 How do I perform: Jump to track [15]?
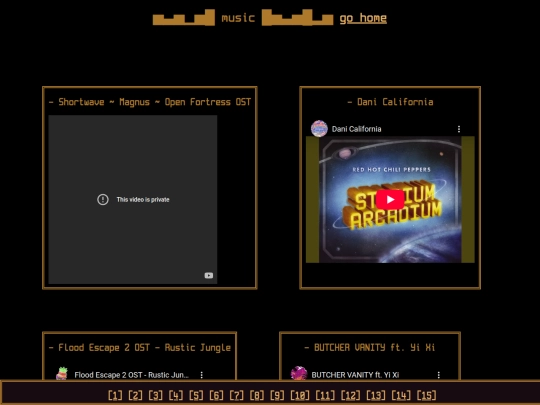click(426, 395)
